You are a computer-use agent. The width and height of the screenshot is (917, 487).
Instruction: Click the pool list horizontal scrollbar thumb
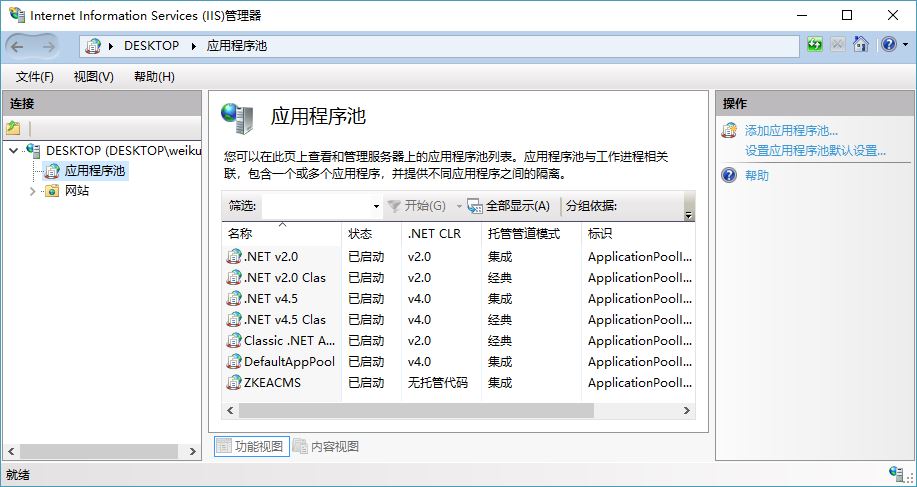(x=416, y=411)
